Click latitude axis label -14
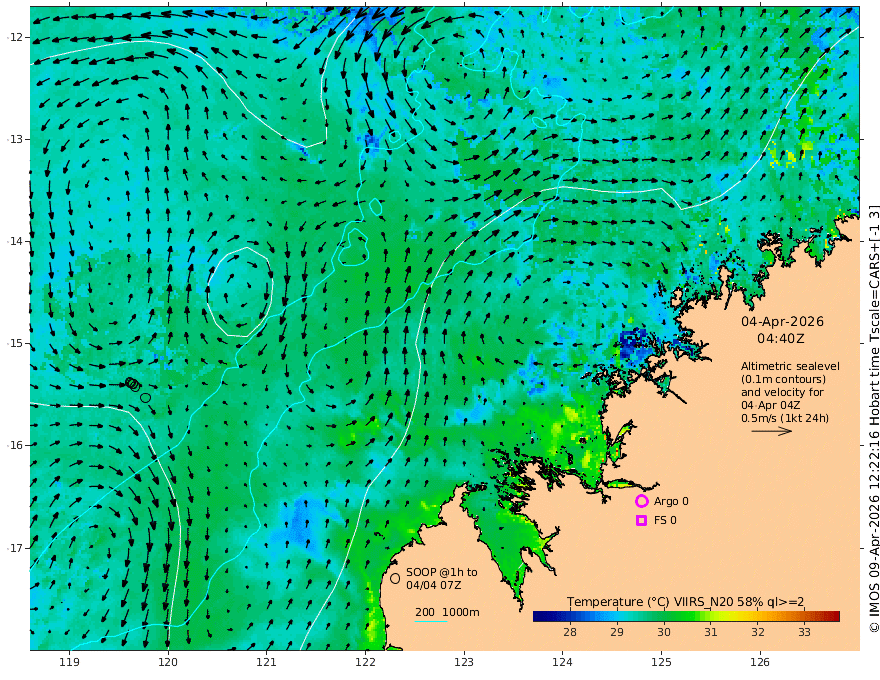 15,241
